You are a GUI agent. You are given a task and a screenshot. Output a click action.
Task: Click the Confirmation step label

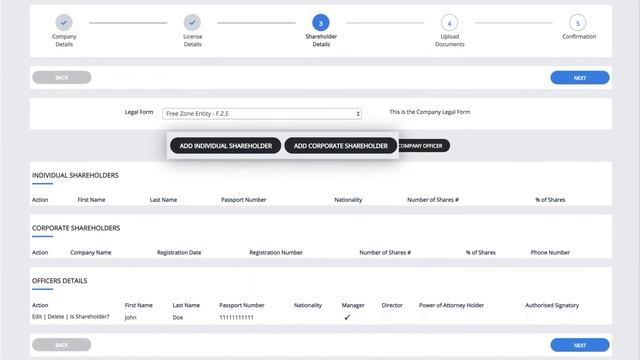pos(579,36)
